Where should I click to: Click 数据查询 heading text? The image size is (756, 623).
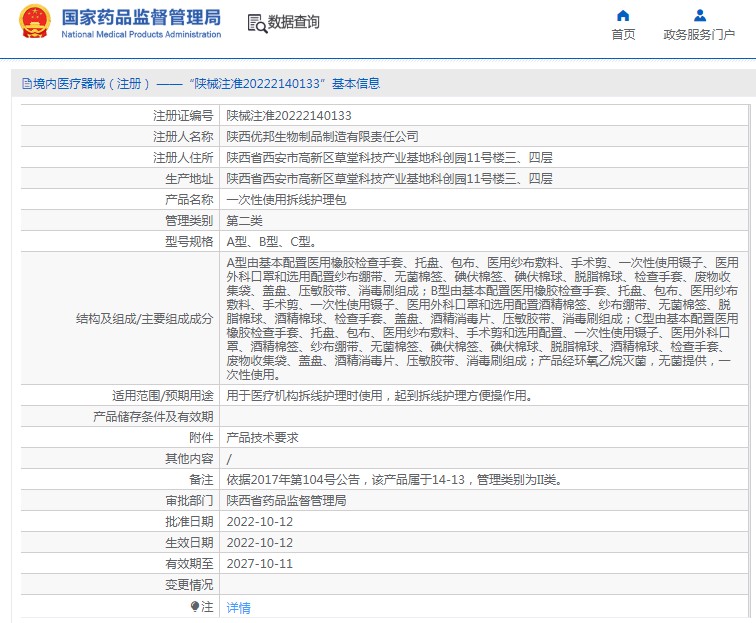point(294,22)
